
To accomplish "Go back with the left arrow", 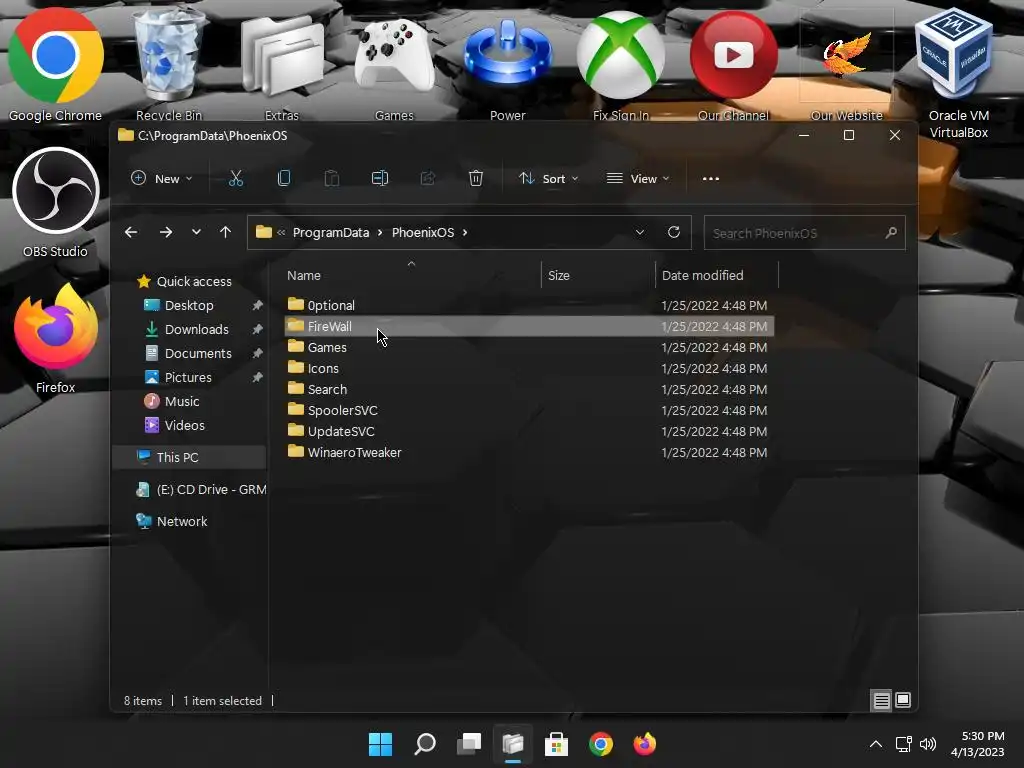I will (x=131, y=232).
